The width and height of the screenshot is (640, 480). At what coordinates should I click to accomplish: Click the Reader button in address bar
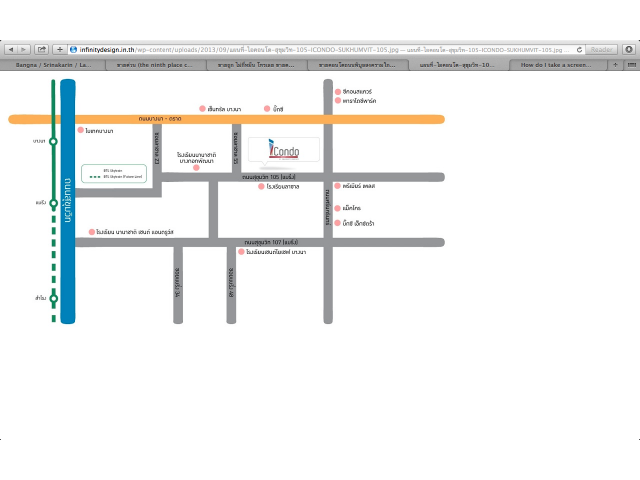[602, 48]
